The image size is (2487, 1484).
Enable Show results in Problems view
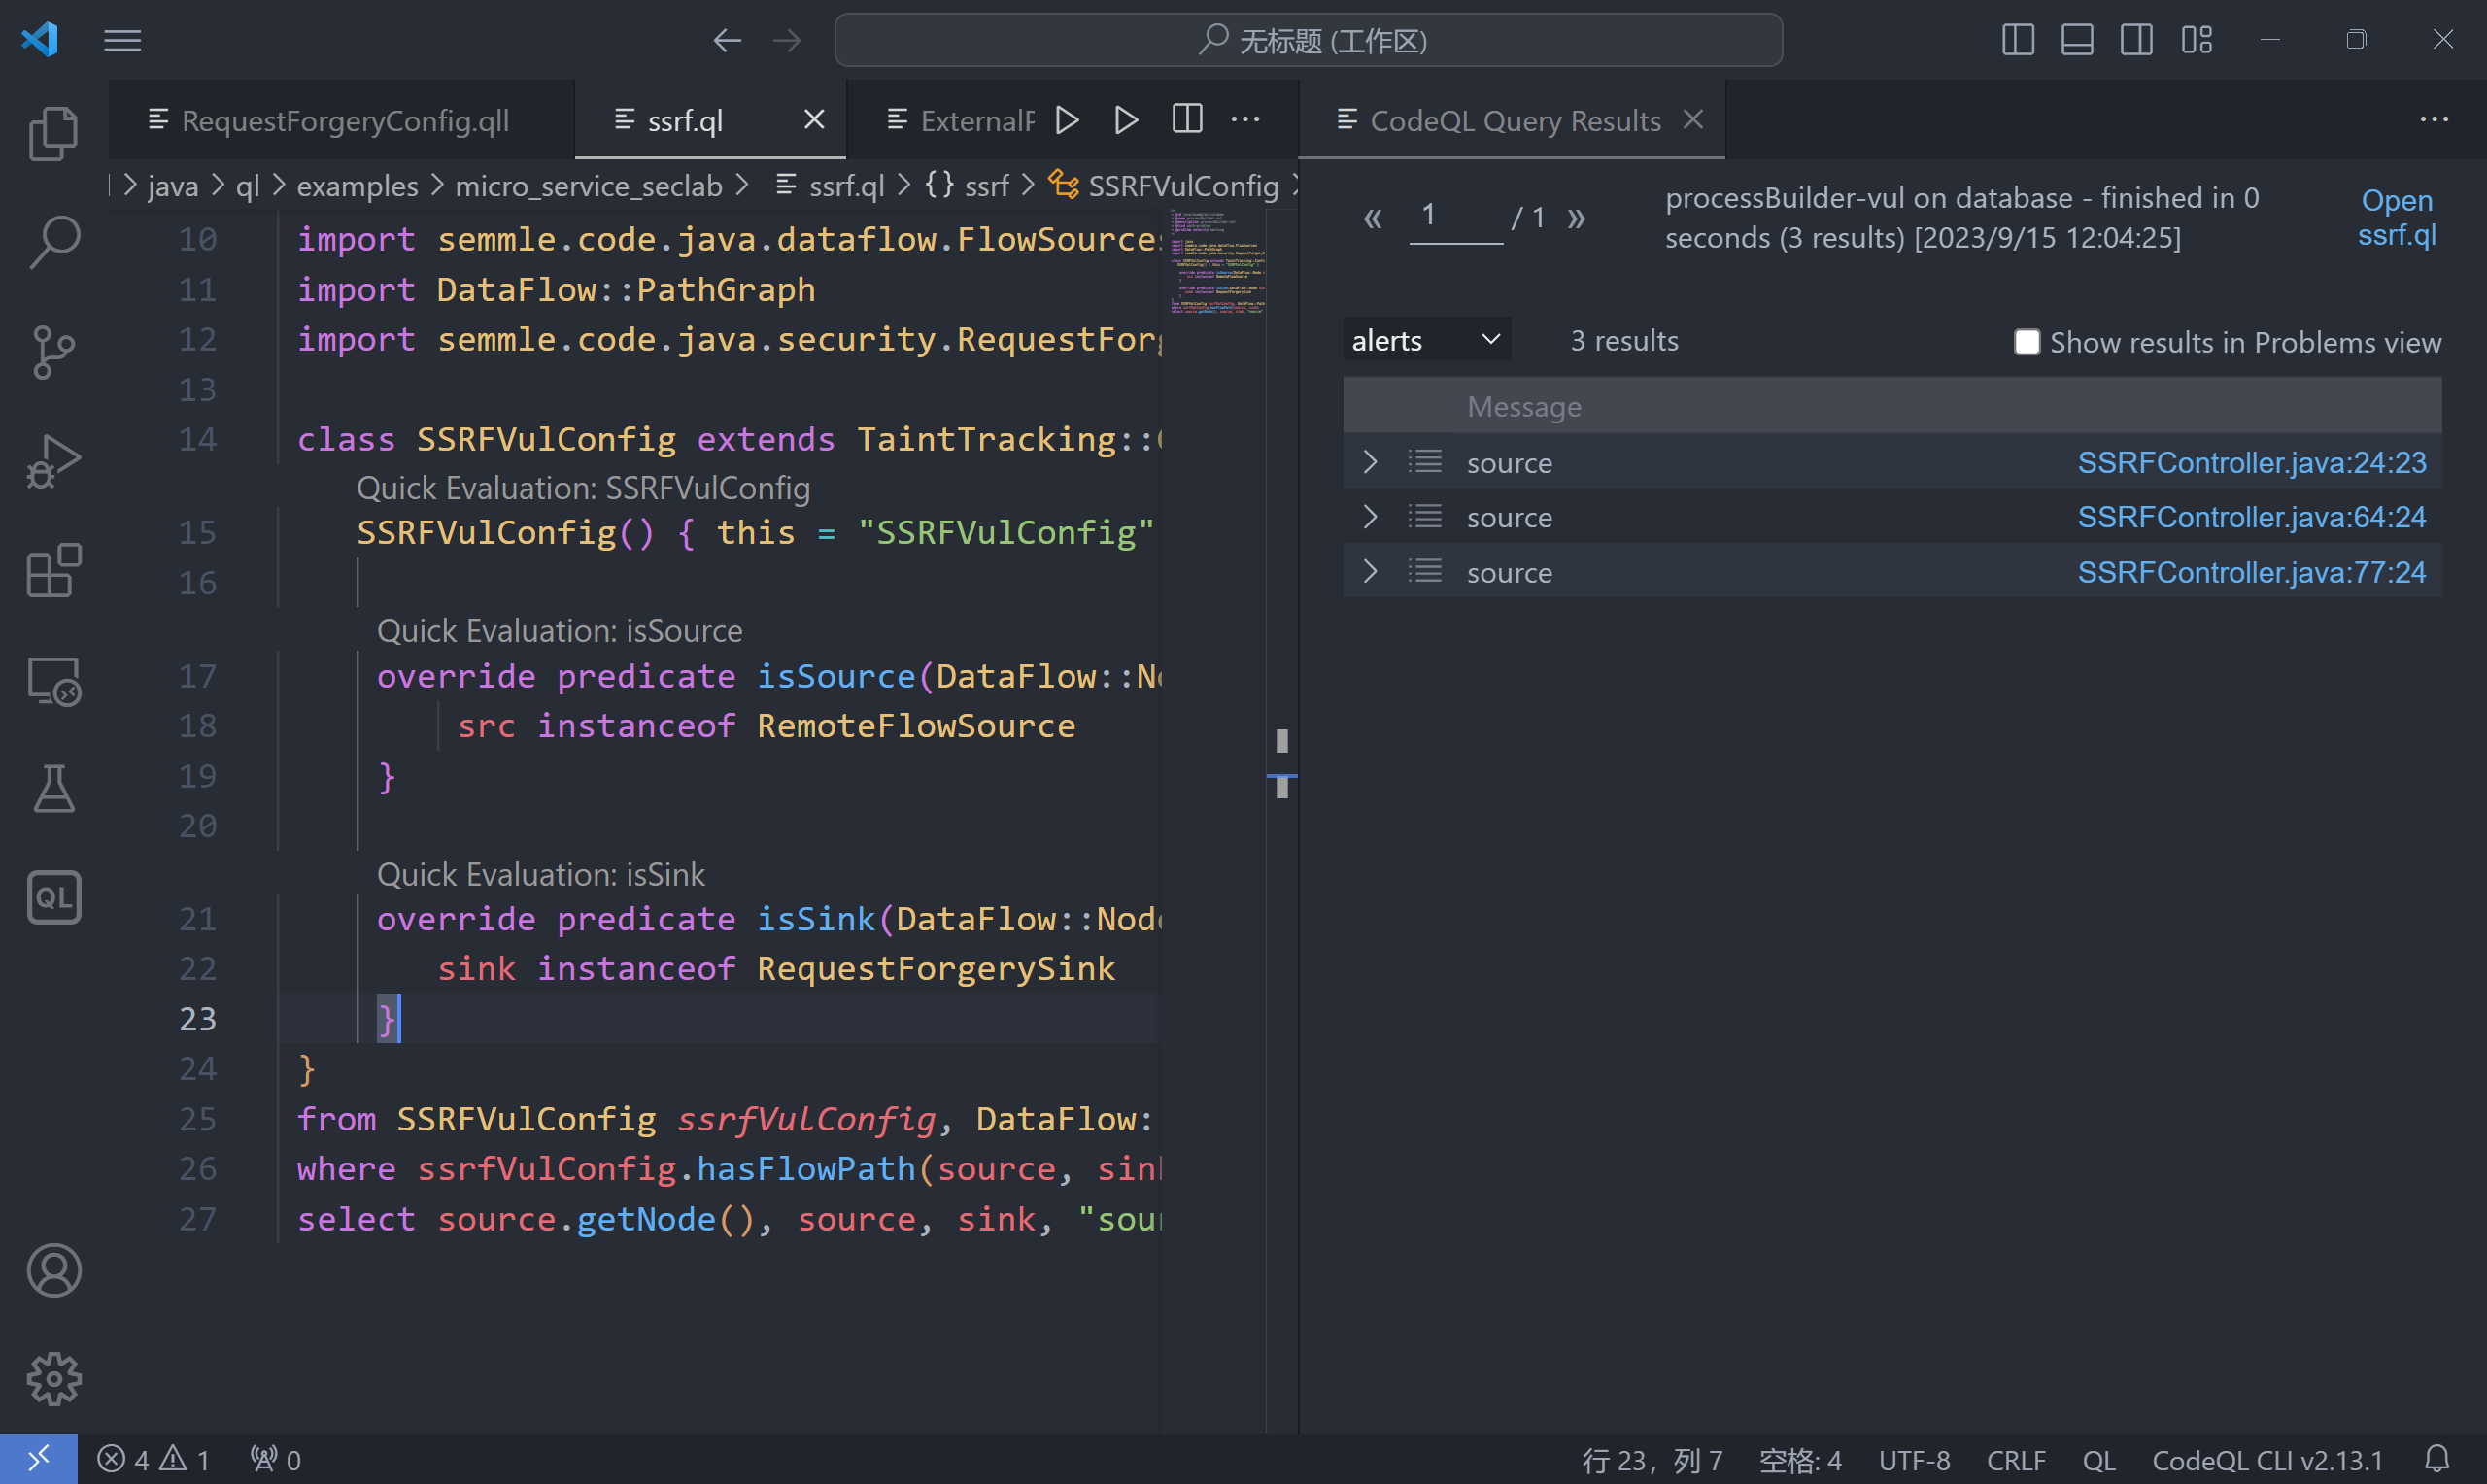2026,342
